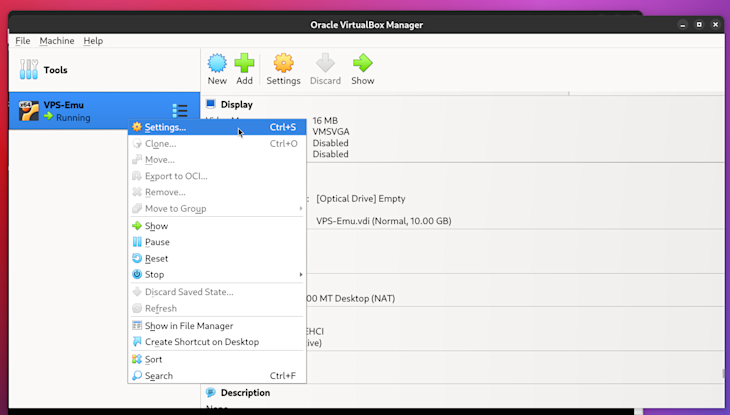Expand the Stop submenu arrow

click(300, 275)
